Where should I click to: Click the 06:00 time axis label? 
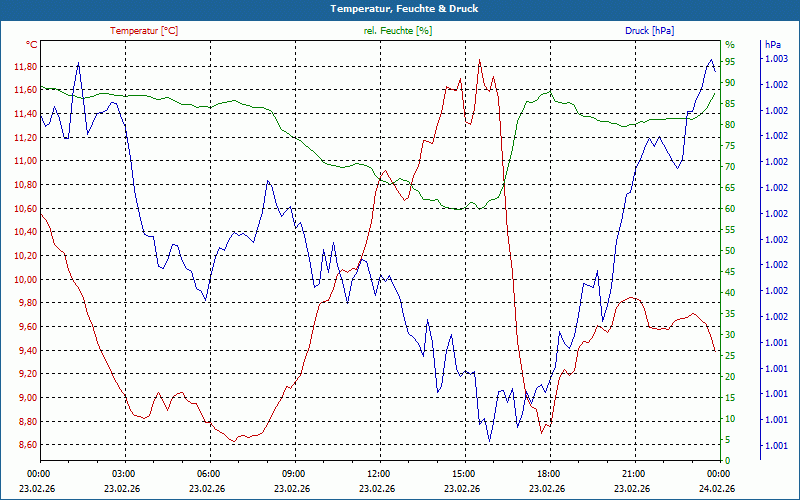tap(209, 473)
